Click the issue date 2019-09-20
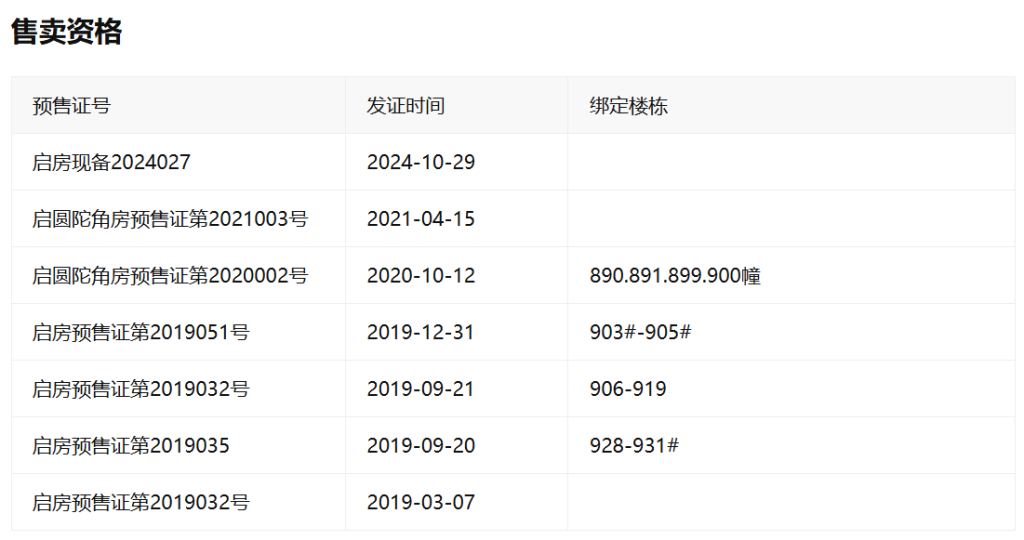Image resolution: width=1024 pixels, height=540 pixels. tap(420, 446)
